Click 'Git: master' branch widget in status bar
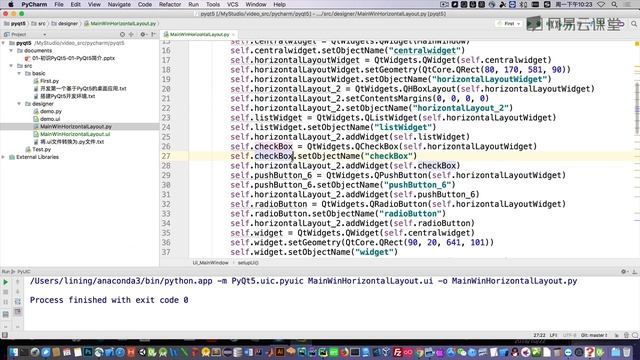 (594, 335)
